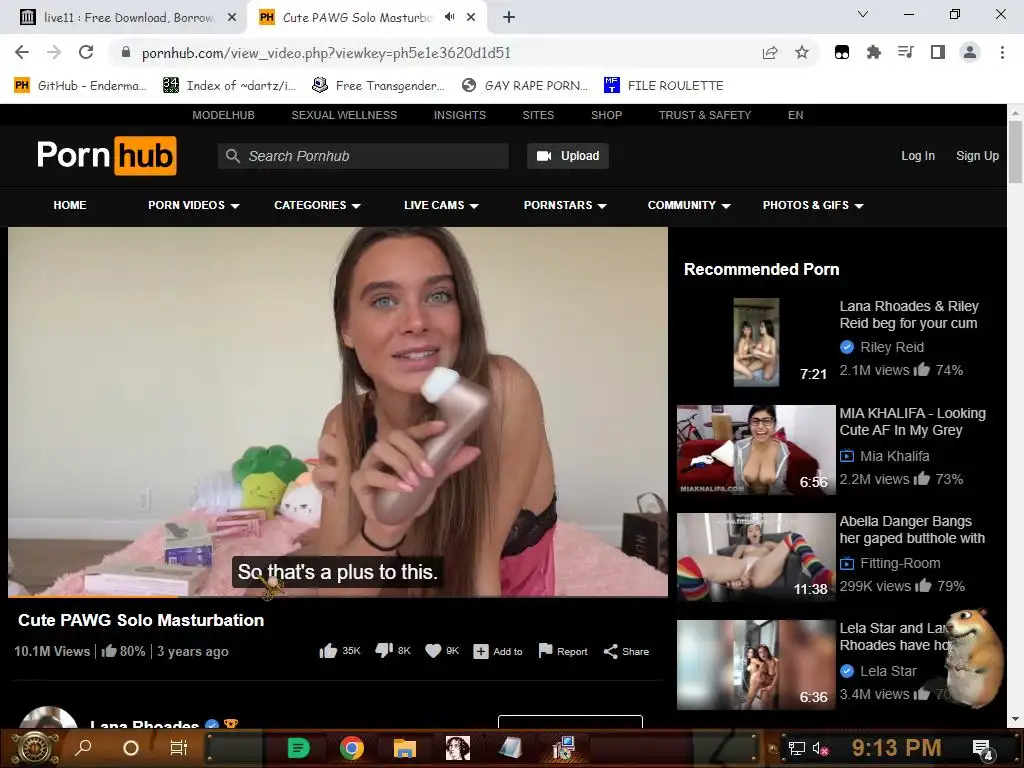
Task: Mute the tab audio speaker icon
Action: [449, 17]
